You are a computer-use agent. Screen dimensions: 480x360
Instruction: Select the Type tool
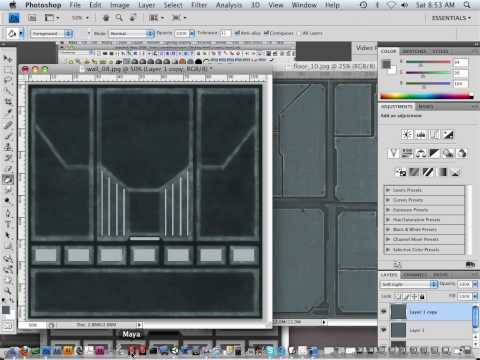tap(7, 224)
